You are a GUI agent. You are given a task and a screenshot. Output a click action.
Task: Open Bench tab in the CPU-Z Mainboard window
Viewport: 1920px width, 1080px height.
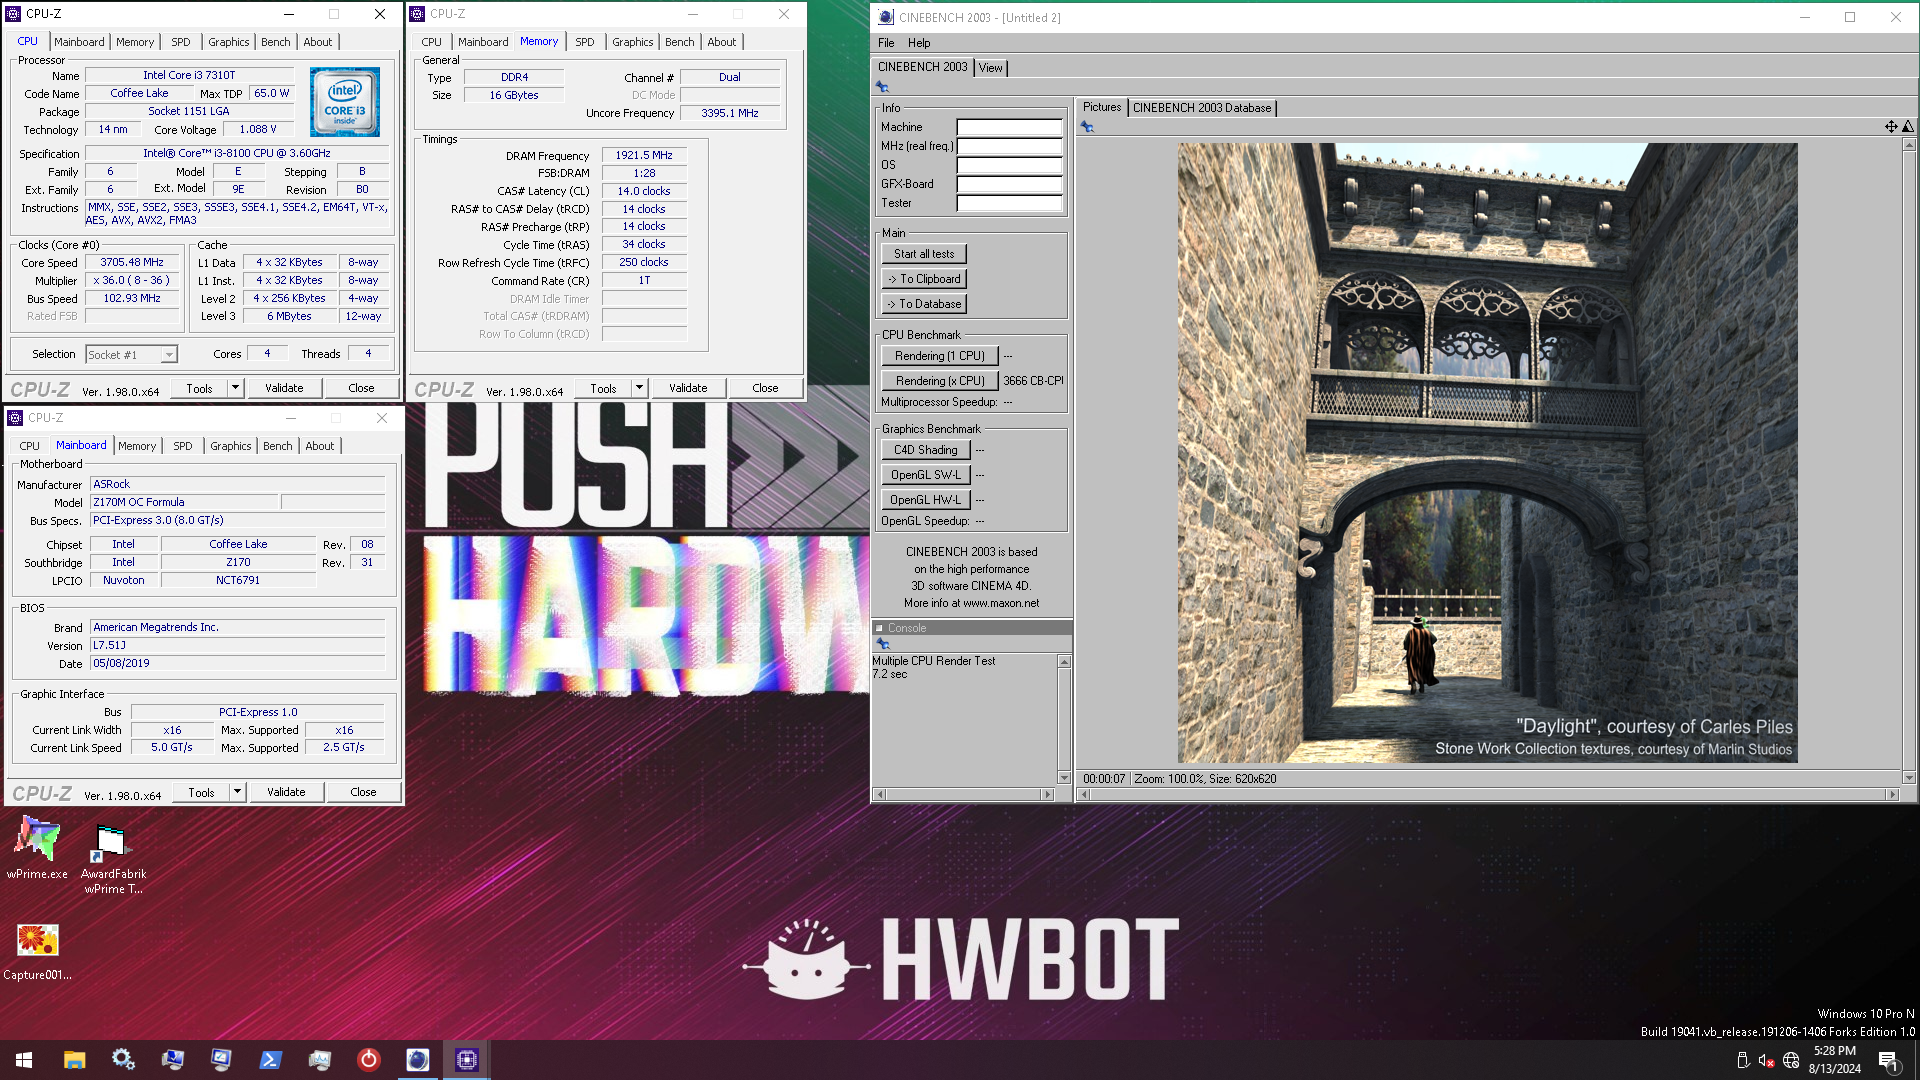click(278, 446)
